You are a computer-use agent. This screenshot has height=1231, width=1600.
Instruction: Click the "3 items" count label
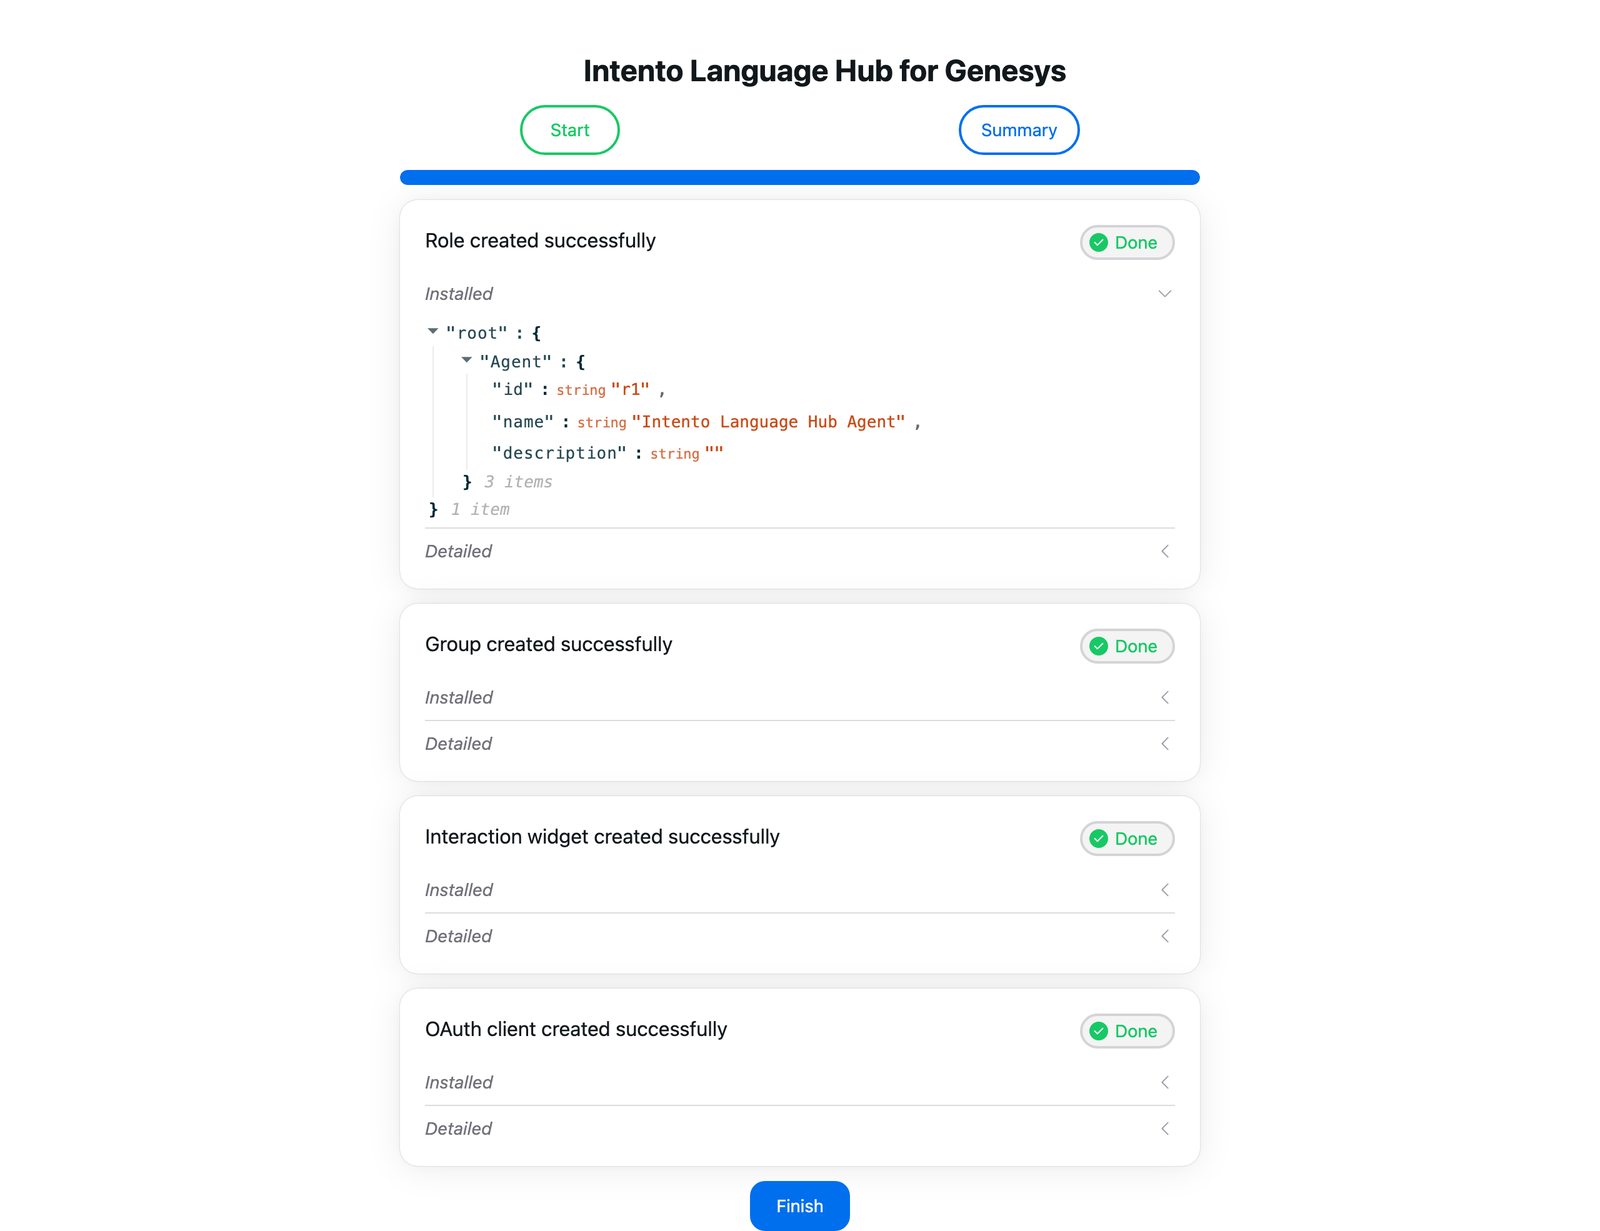pyautogui.click(x=518, y=482)
